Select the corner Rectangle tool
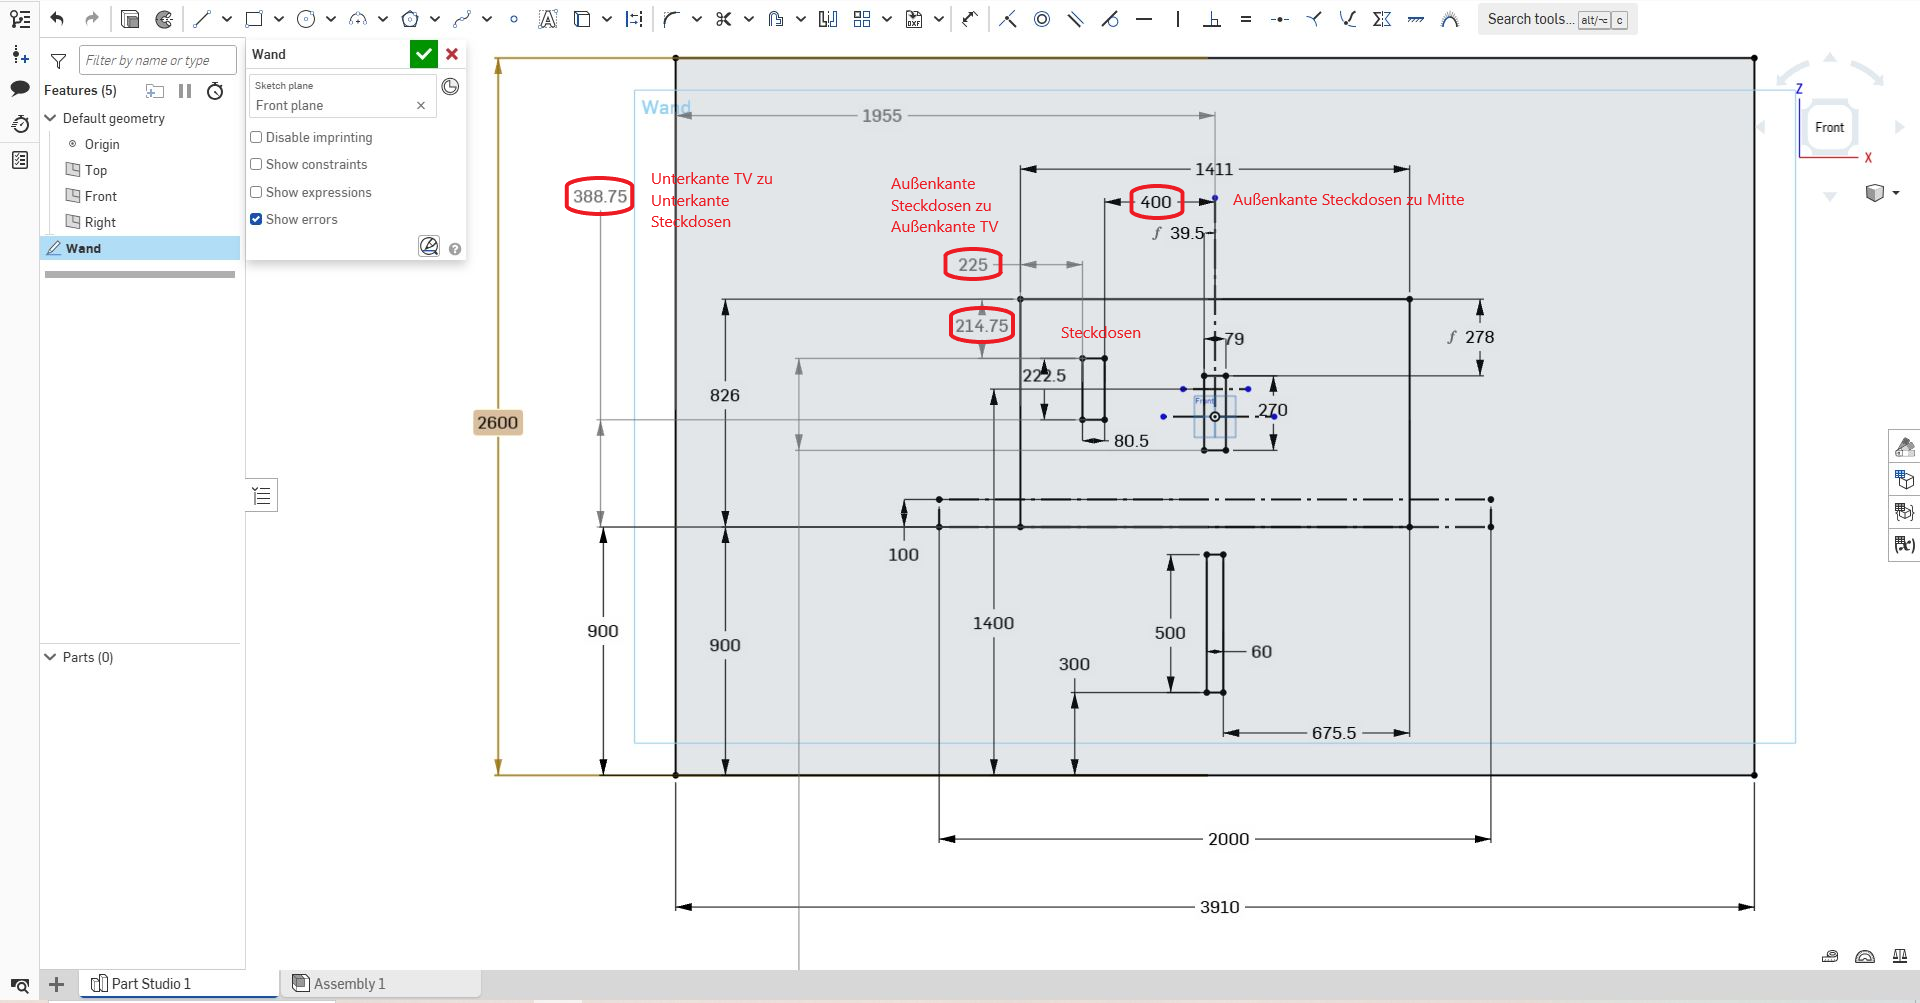Image resolution: width=1920 pixels, height=1003 pixels. tap(254, 19)
